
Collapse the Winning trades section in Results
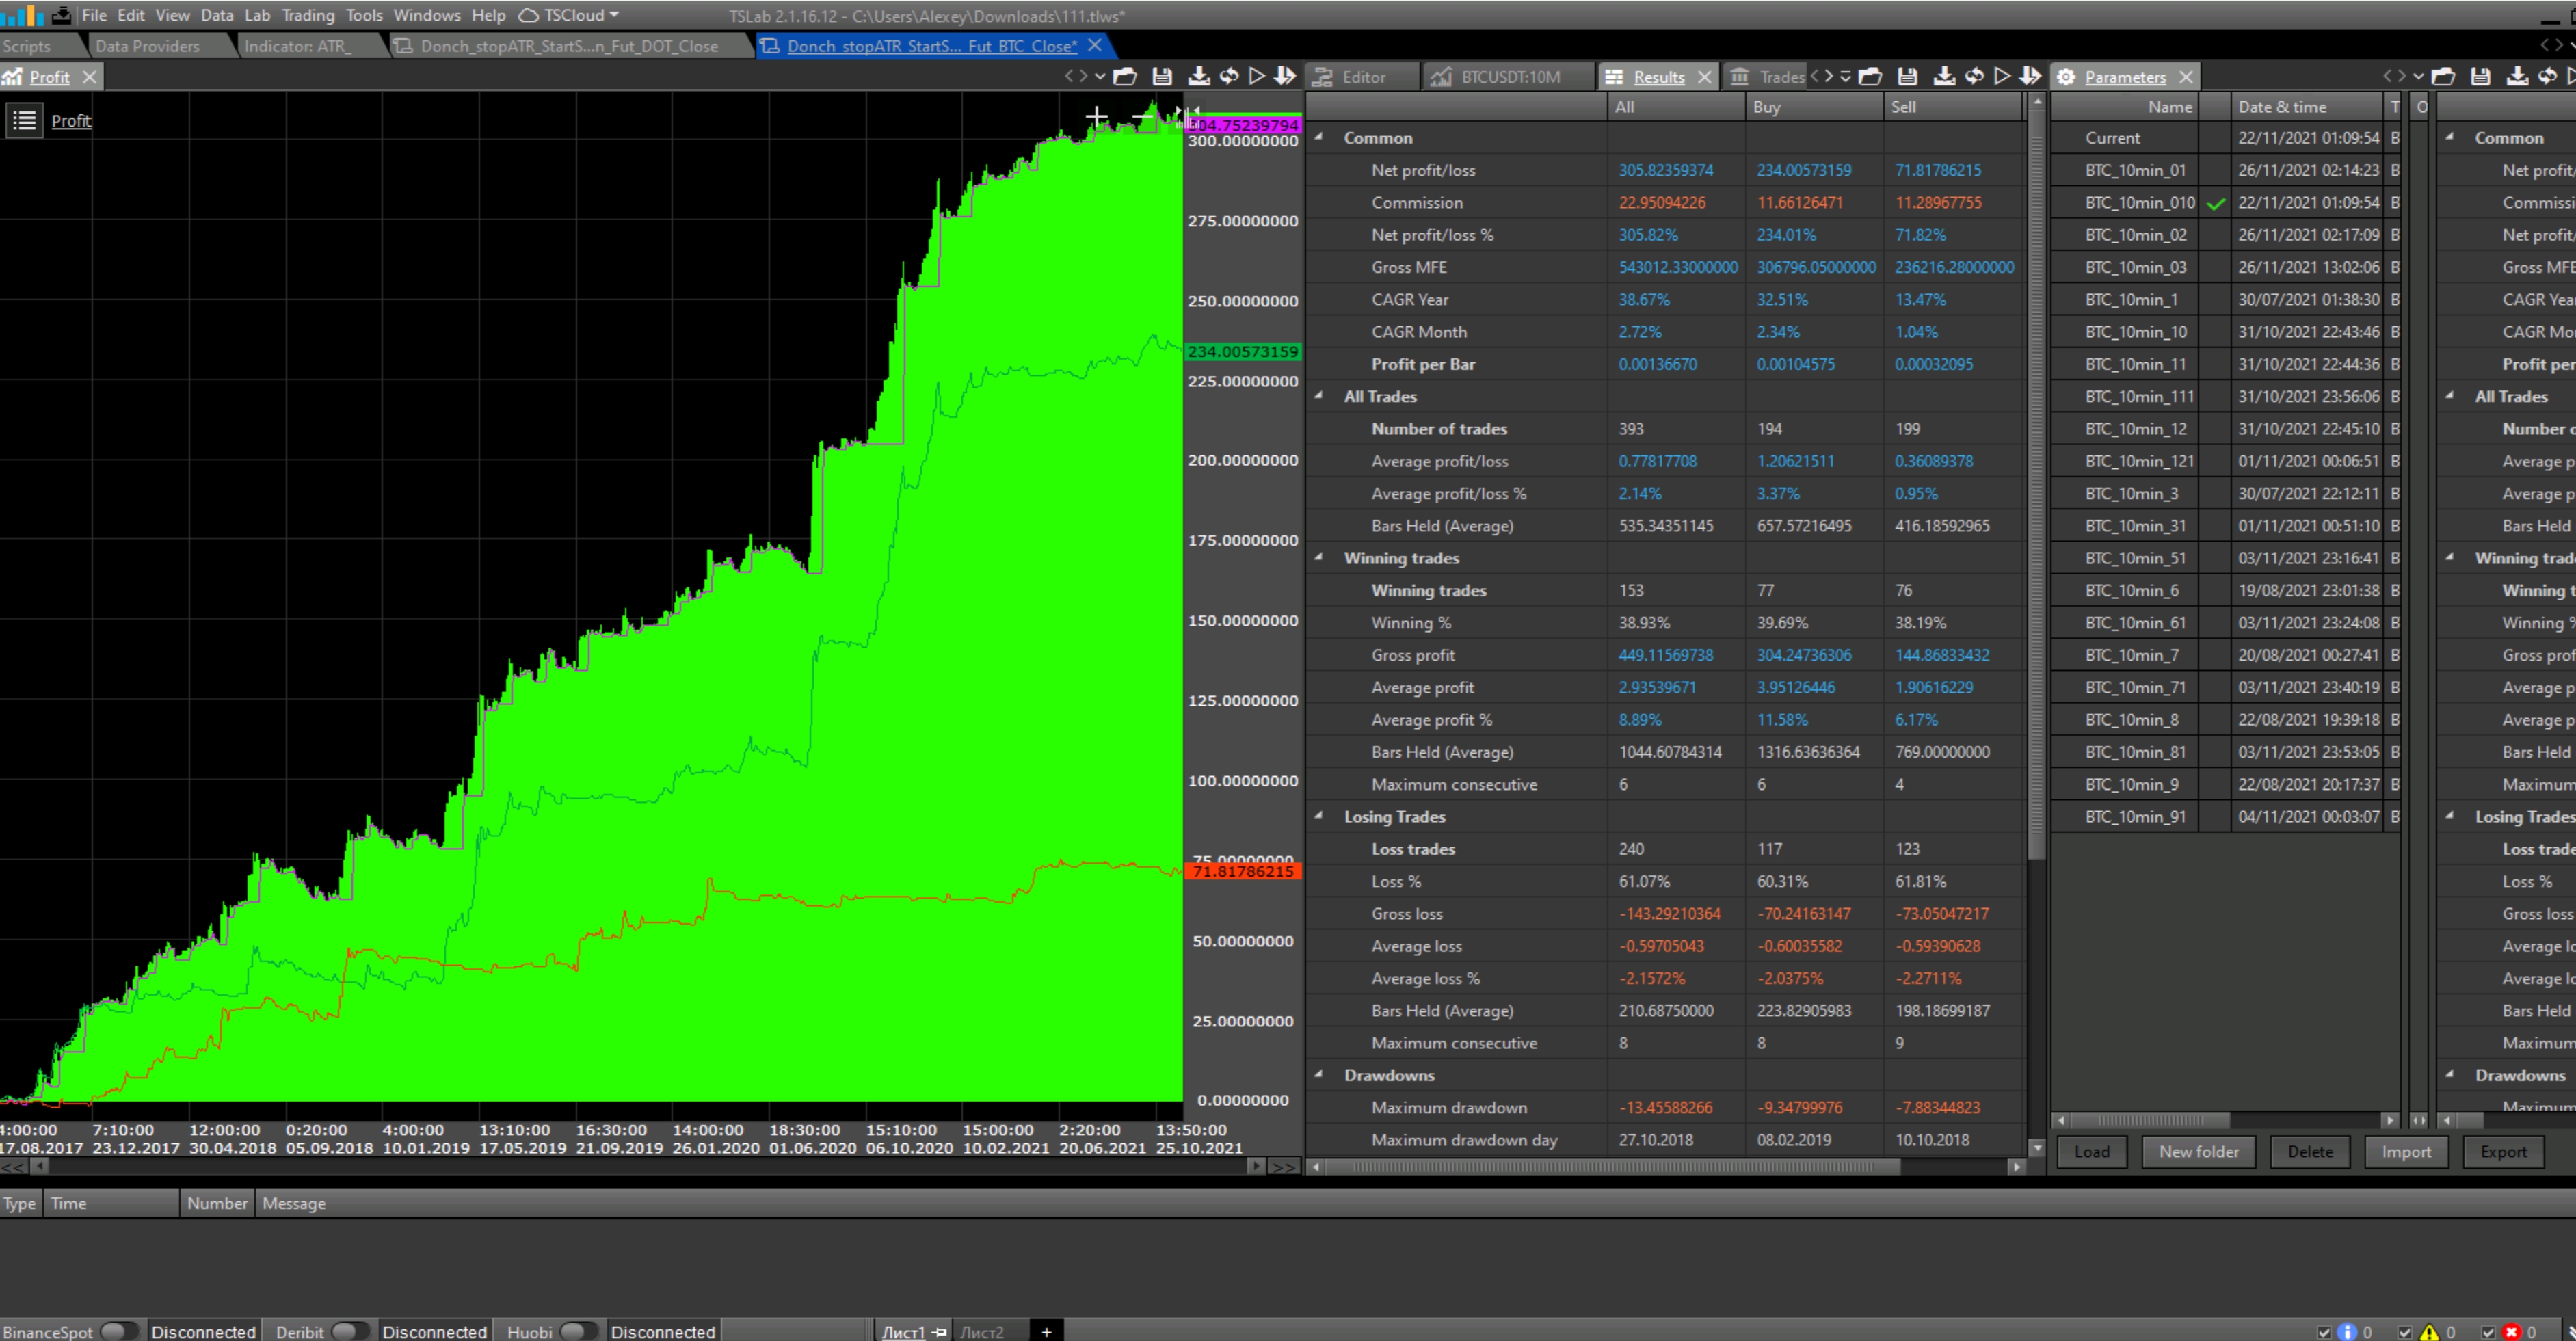click(1319, 558)
